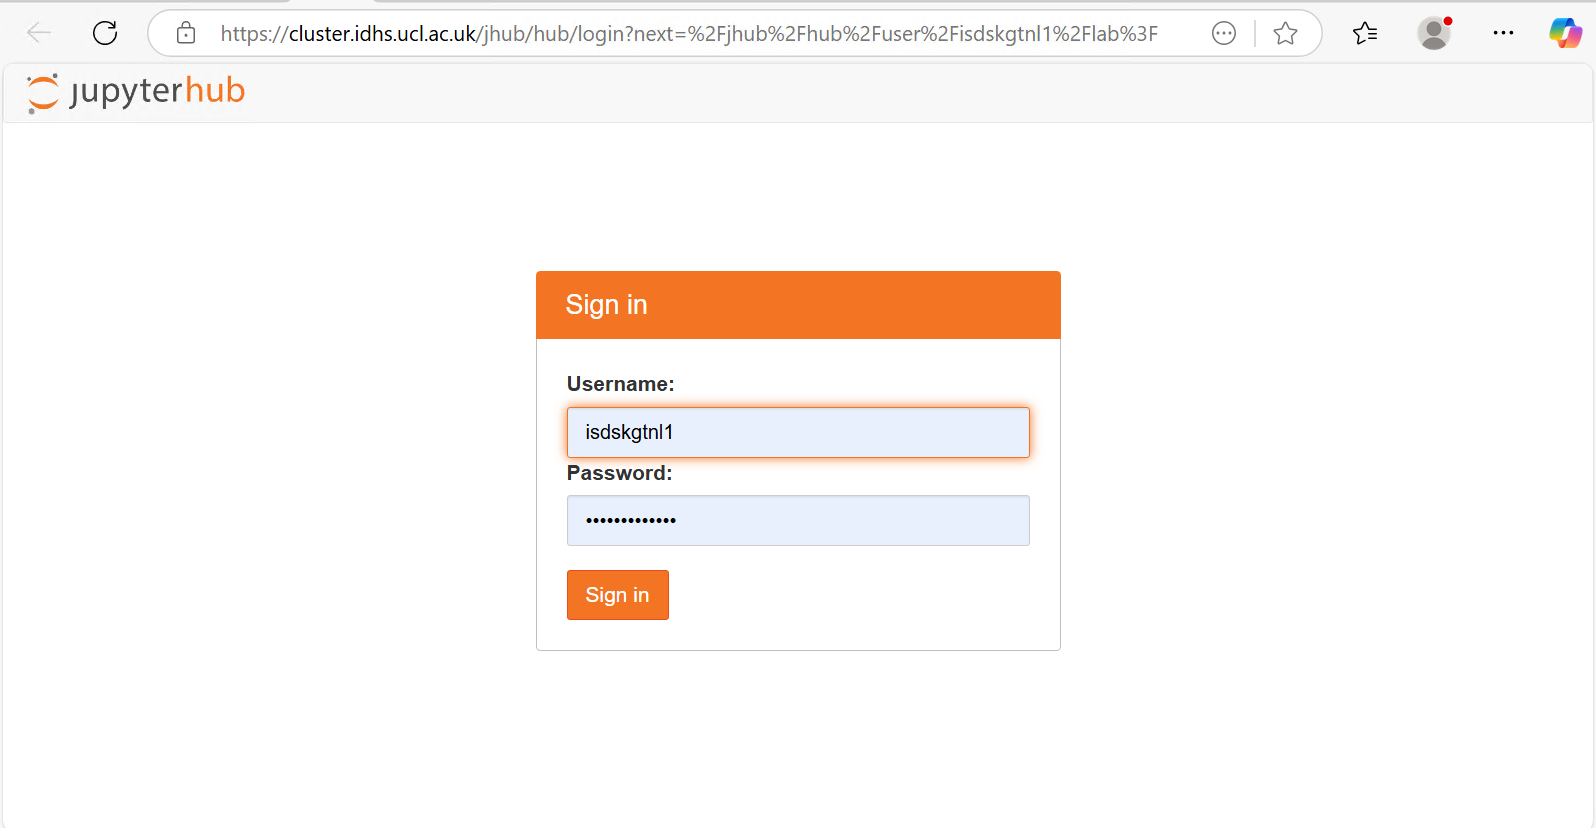Screen dimensions: 1596x828
Task: Open the favorites flyout chevron
Action: coord(1364,33)
